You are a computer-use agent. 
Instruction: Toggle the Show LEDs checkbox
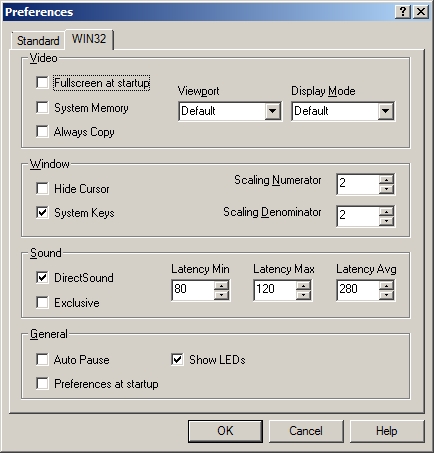177,359
